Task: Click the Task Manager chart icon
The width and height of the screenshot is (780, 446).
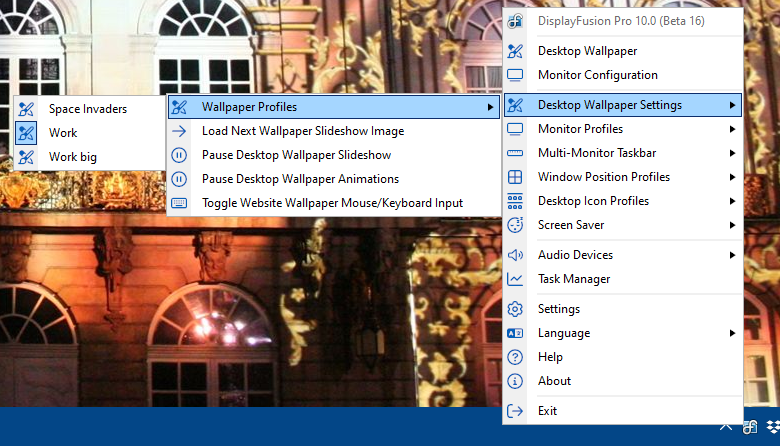Action: (x=515, y=279)
